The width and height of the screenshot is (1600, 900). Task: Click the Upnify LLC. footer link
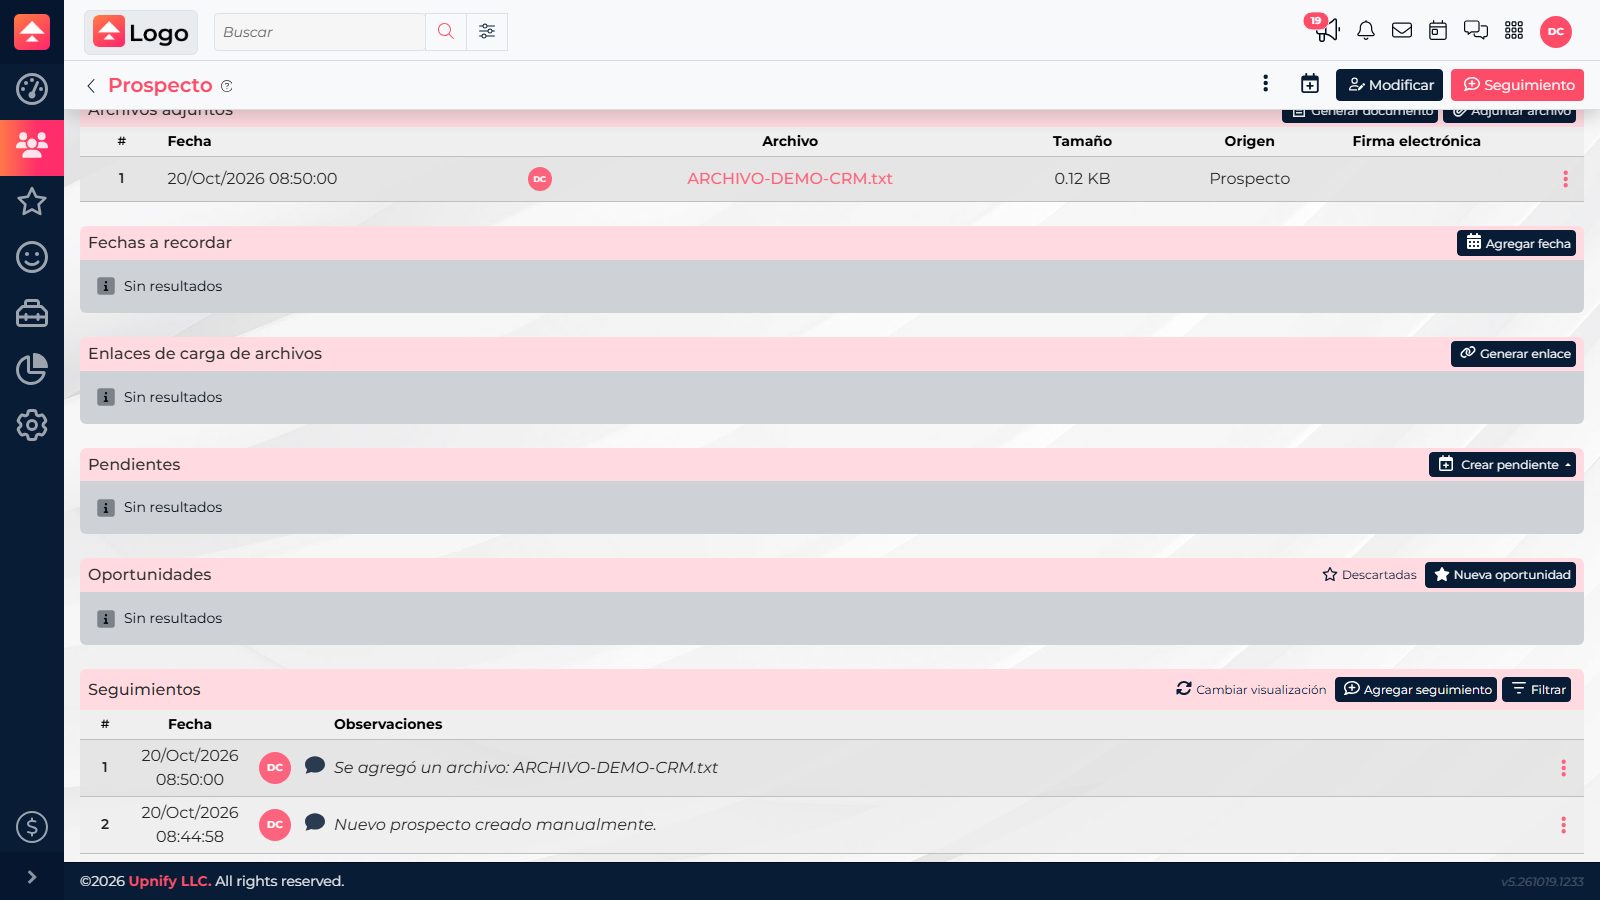tap(170, 881)
